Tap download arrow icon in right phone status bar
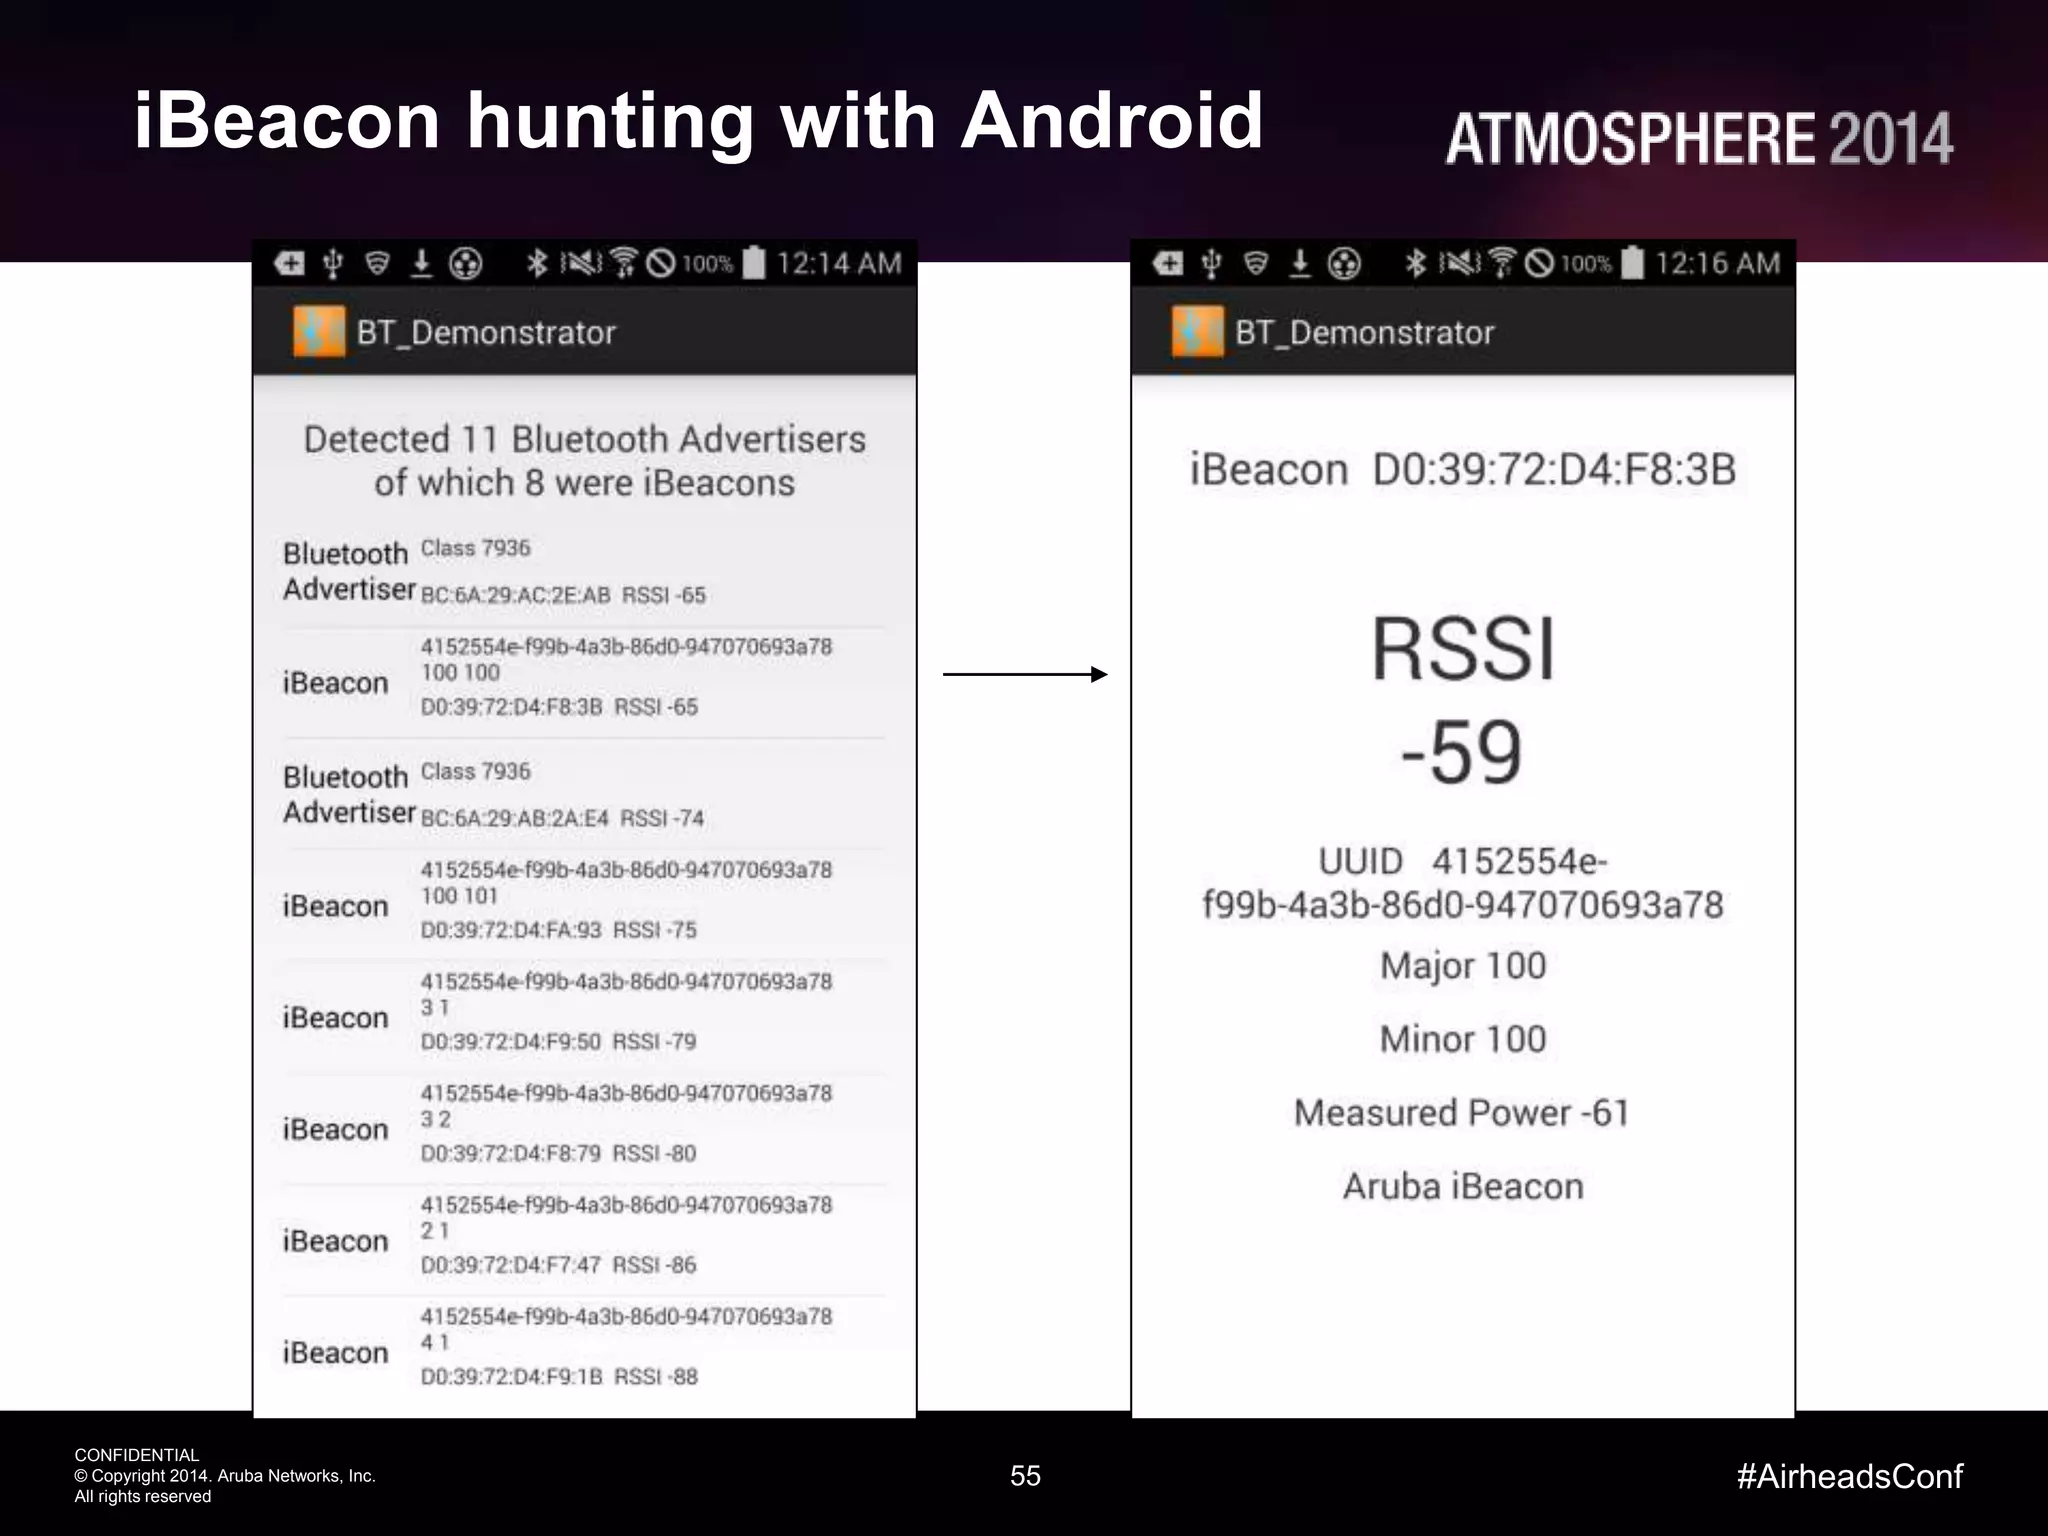 coord(1299,263)
